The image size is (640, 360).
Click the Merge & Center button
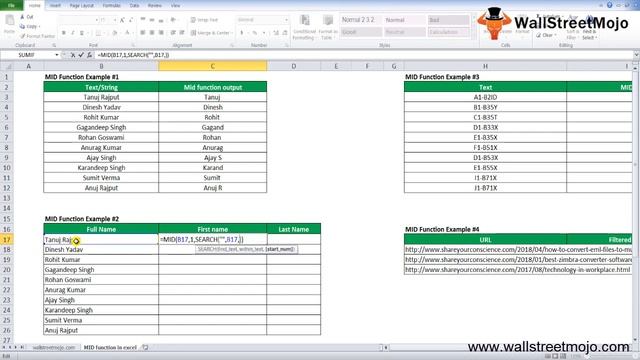211,33
